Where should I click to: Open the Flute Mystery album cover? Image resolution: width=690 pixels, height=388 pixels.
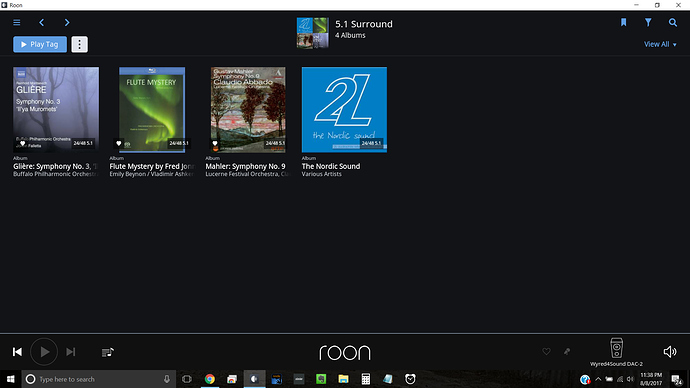[152, 110]
